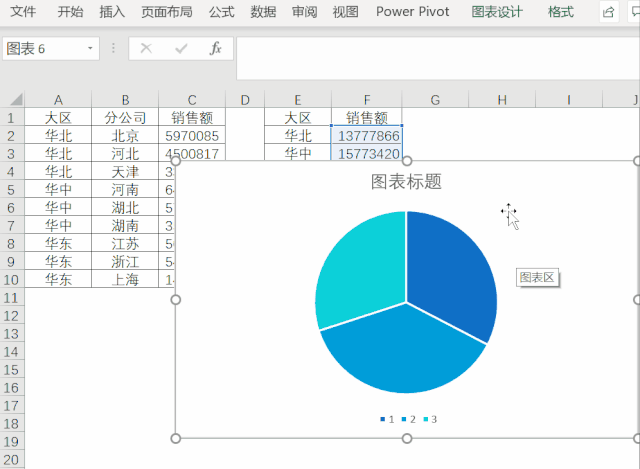Click cell B8 containing 江苏
The width and height of the screenshot is (640, 469).
pos(125,243)
